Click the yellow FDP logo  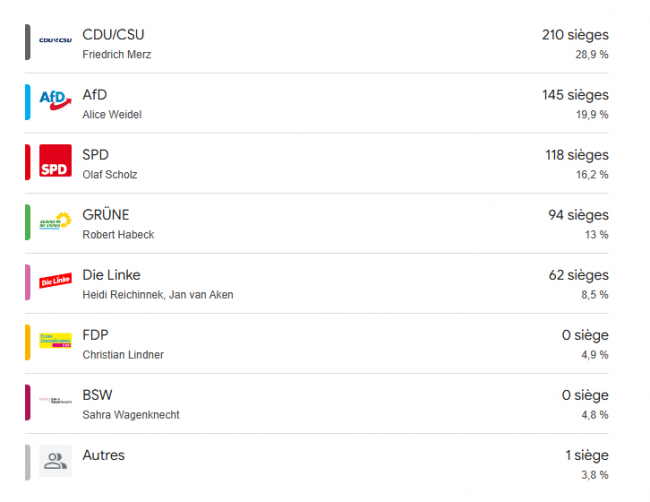tap(55, 340)
